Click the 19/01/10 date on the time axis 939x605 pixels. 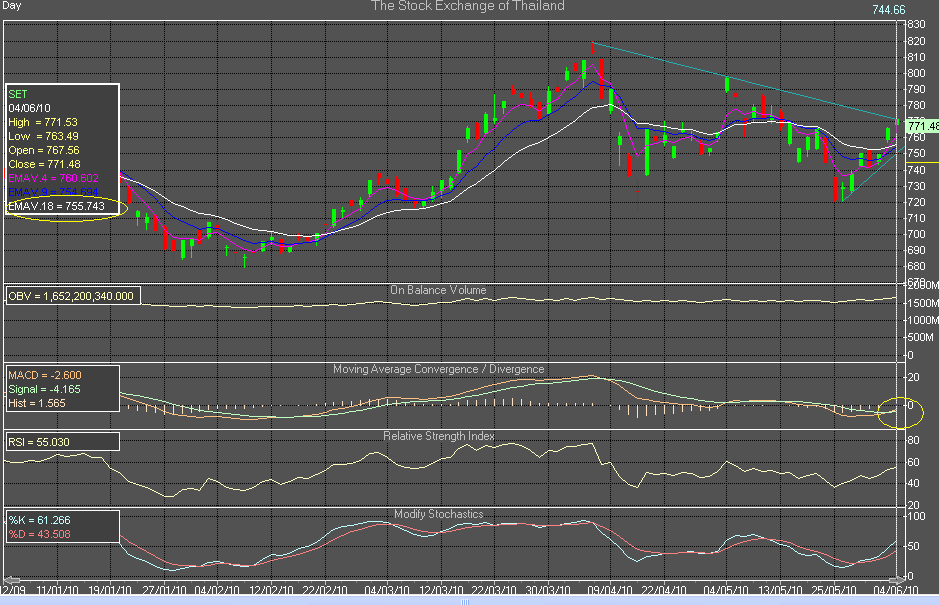[x=110, y=590]
